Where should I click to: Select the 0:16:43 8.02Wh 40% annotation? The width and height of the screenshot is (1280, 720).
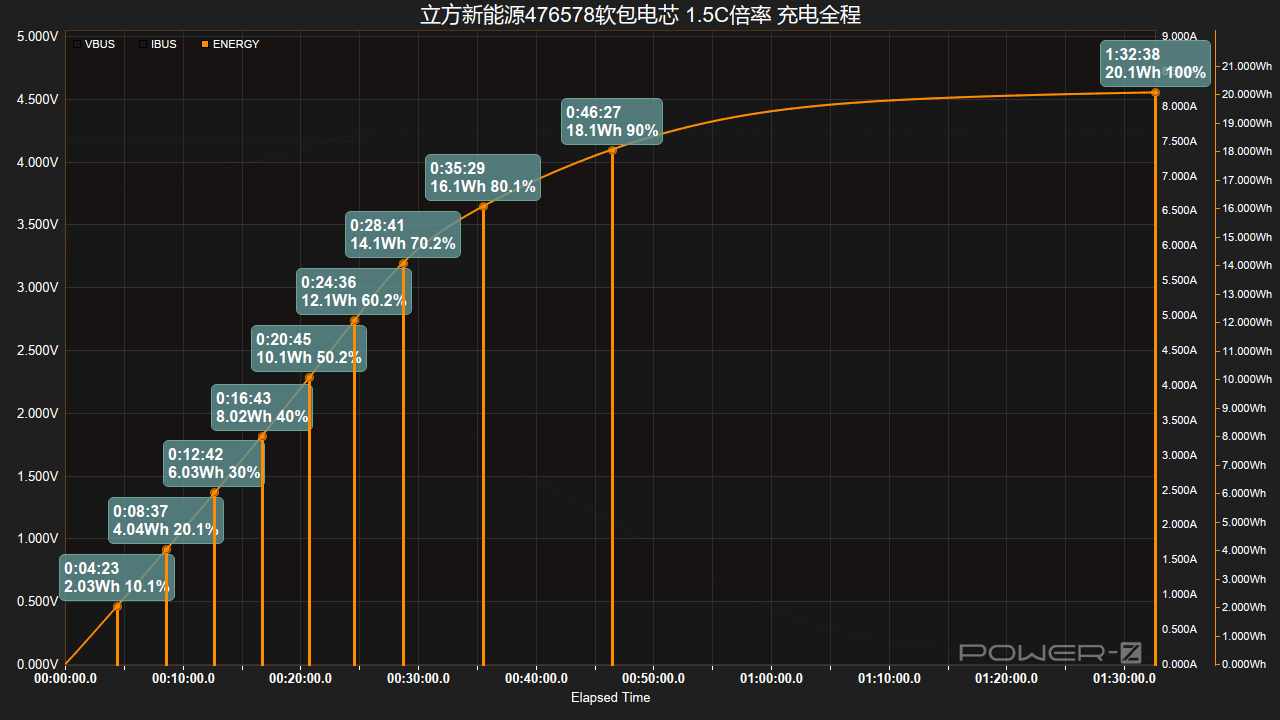click(262, 407)
